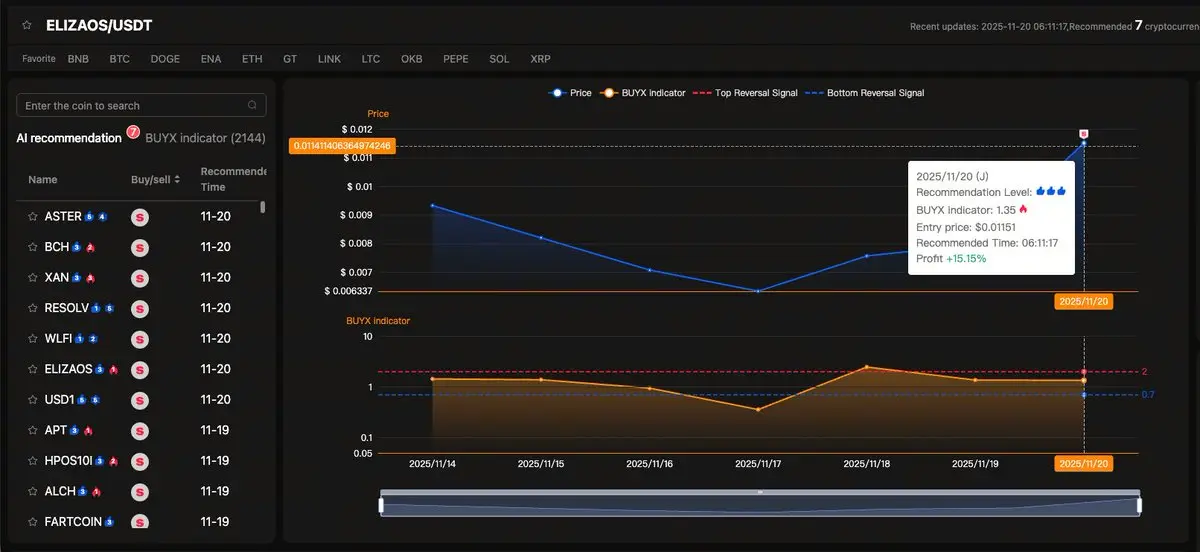Toggle Bottom Reversal Signal line in legend
The image size is (1200, 552).
pyautogui.click(x=865, y=93)
